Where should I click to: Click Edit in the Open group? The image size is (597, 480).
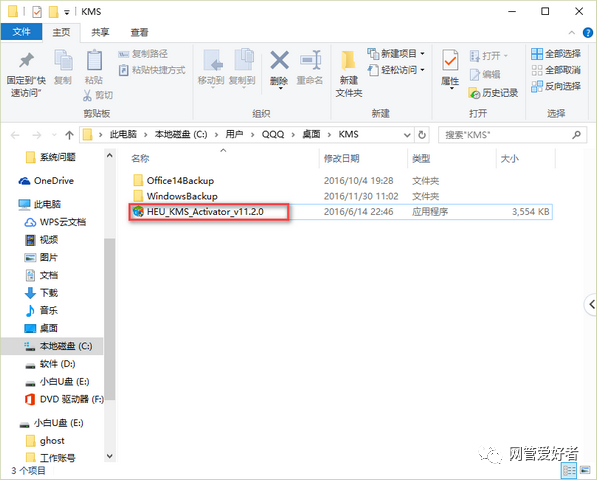tap(485, 75)
